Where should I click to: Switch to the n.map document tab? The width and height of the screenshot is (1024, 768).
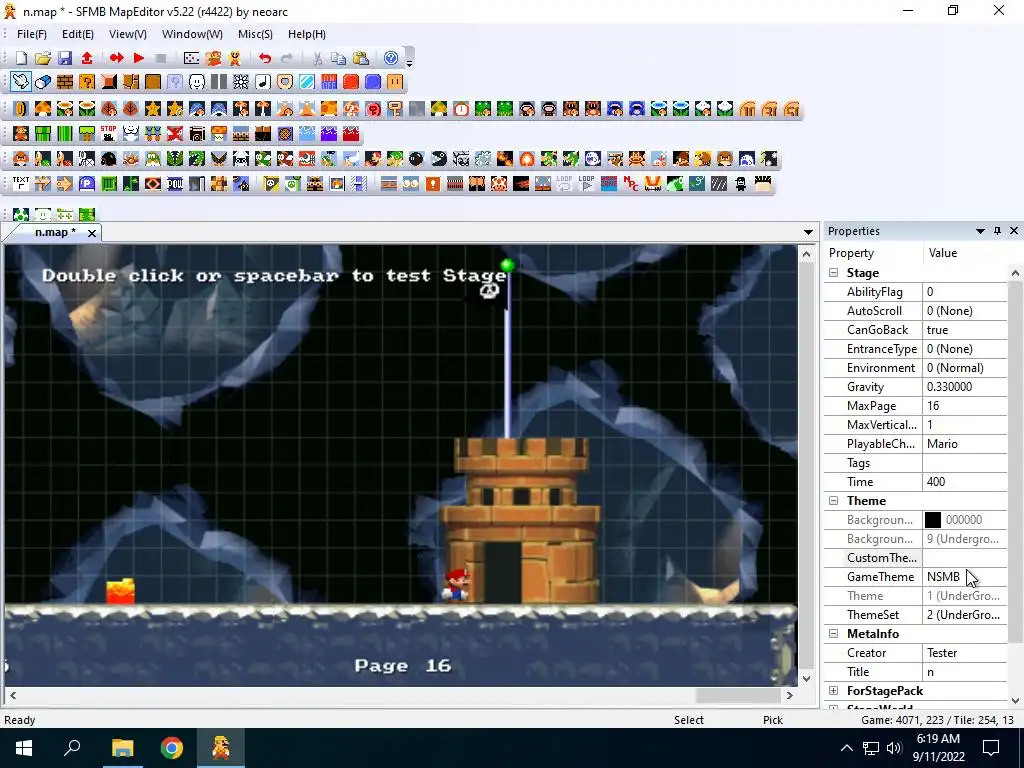55,232
